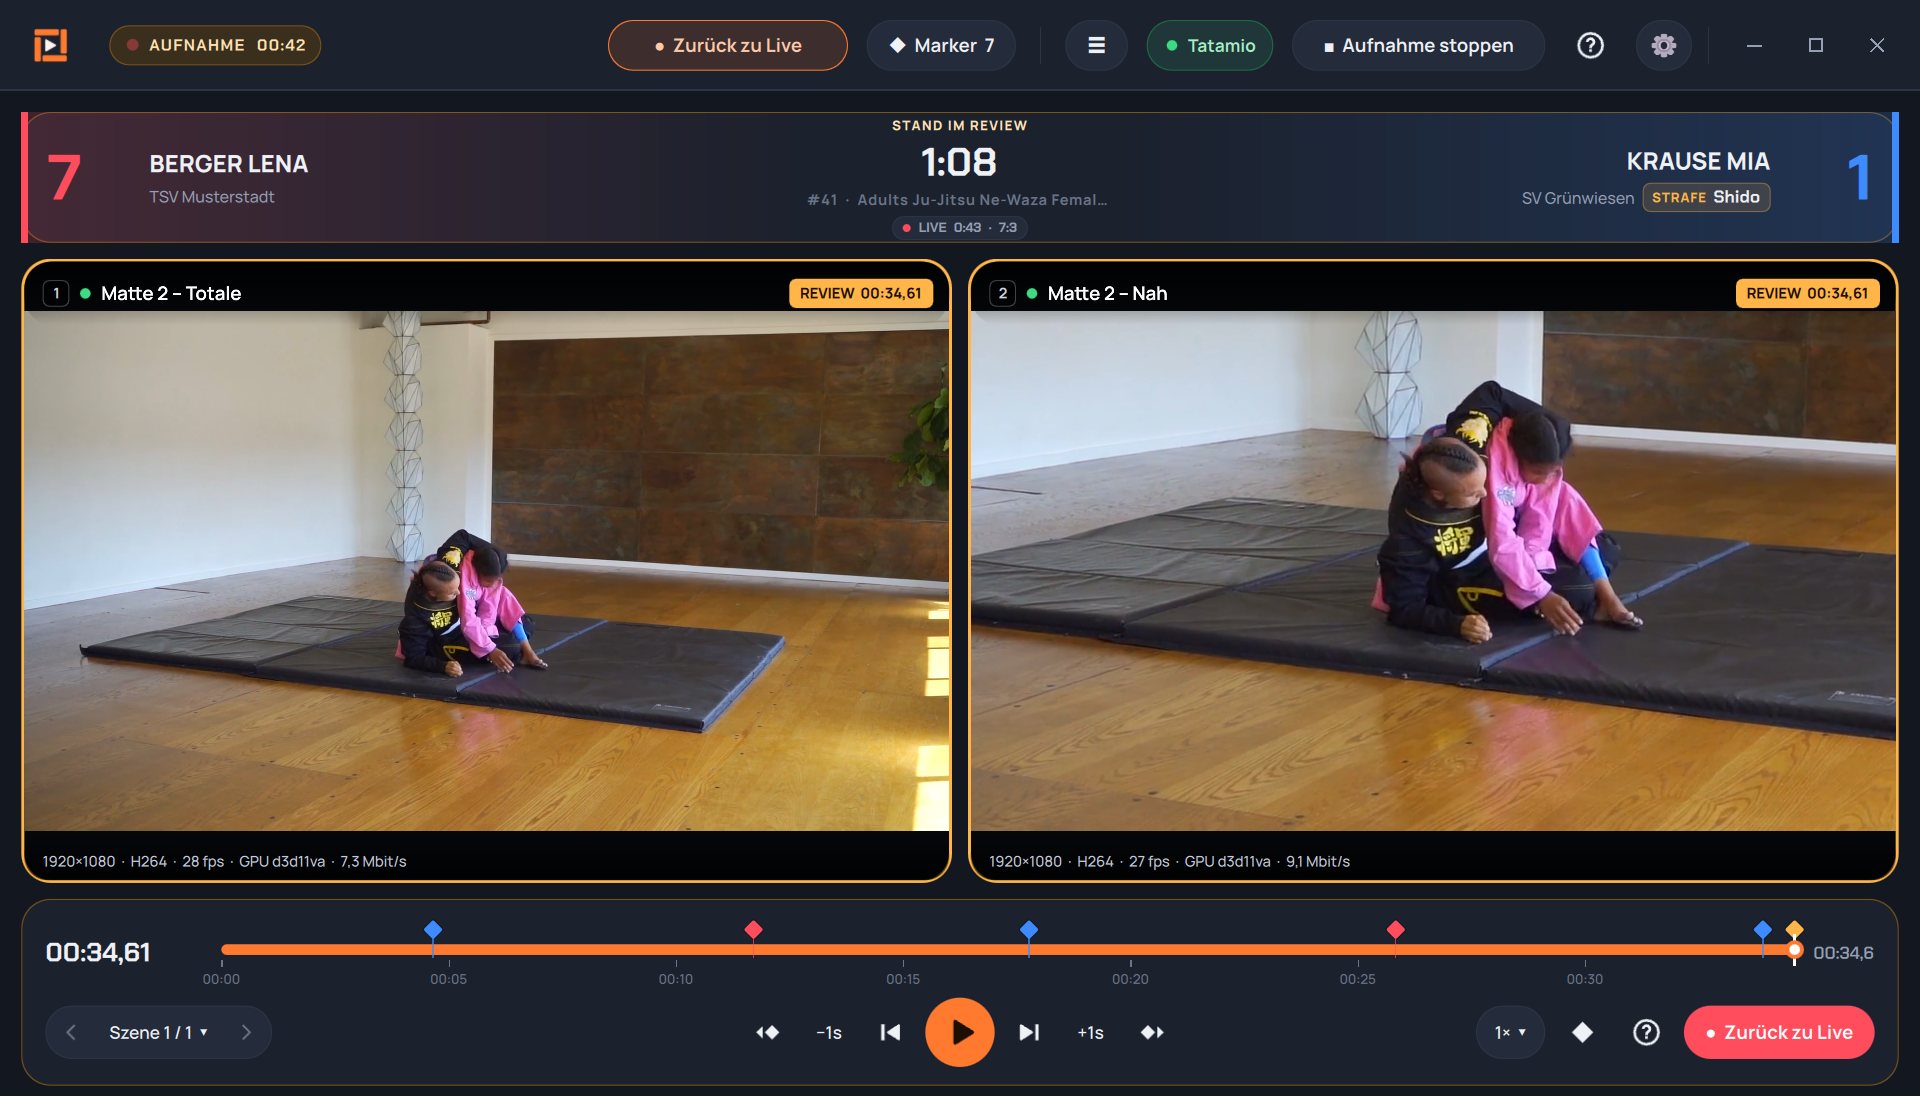Play the review footage
Screen dimensions: 1920x1096
point(960,1032)
